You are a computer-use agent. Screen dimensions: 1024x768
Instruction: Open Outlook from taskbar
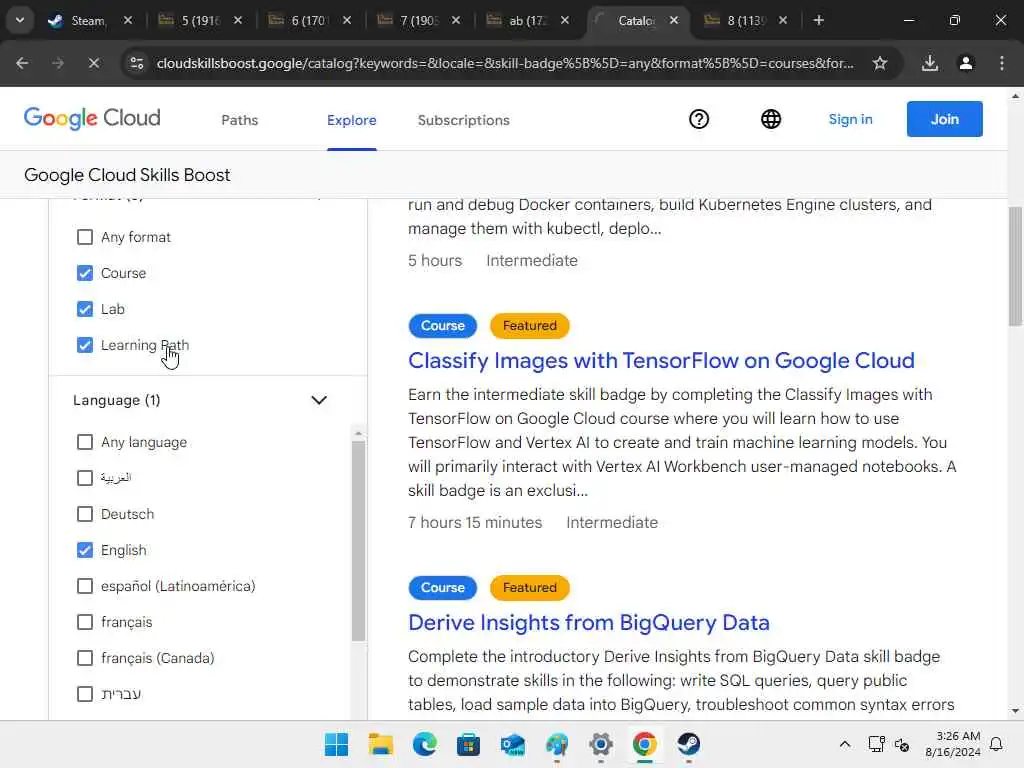click(x=513, y=744)
